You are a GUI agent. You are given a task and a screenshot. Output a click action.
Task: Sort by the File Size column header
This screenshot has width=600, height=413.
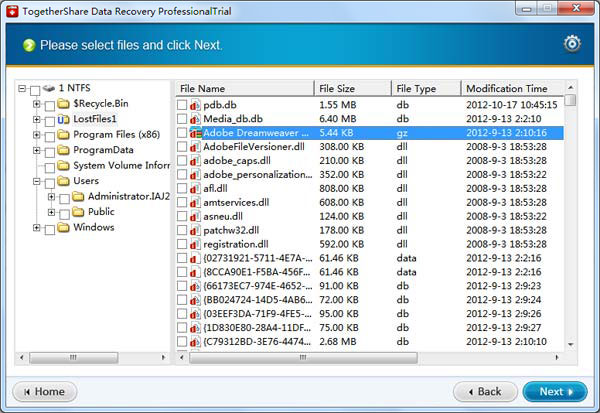[353, 88]
